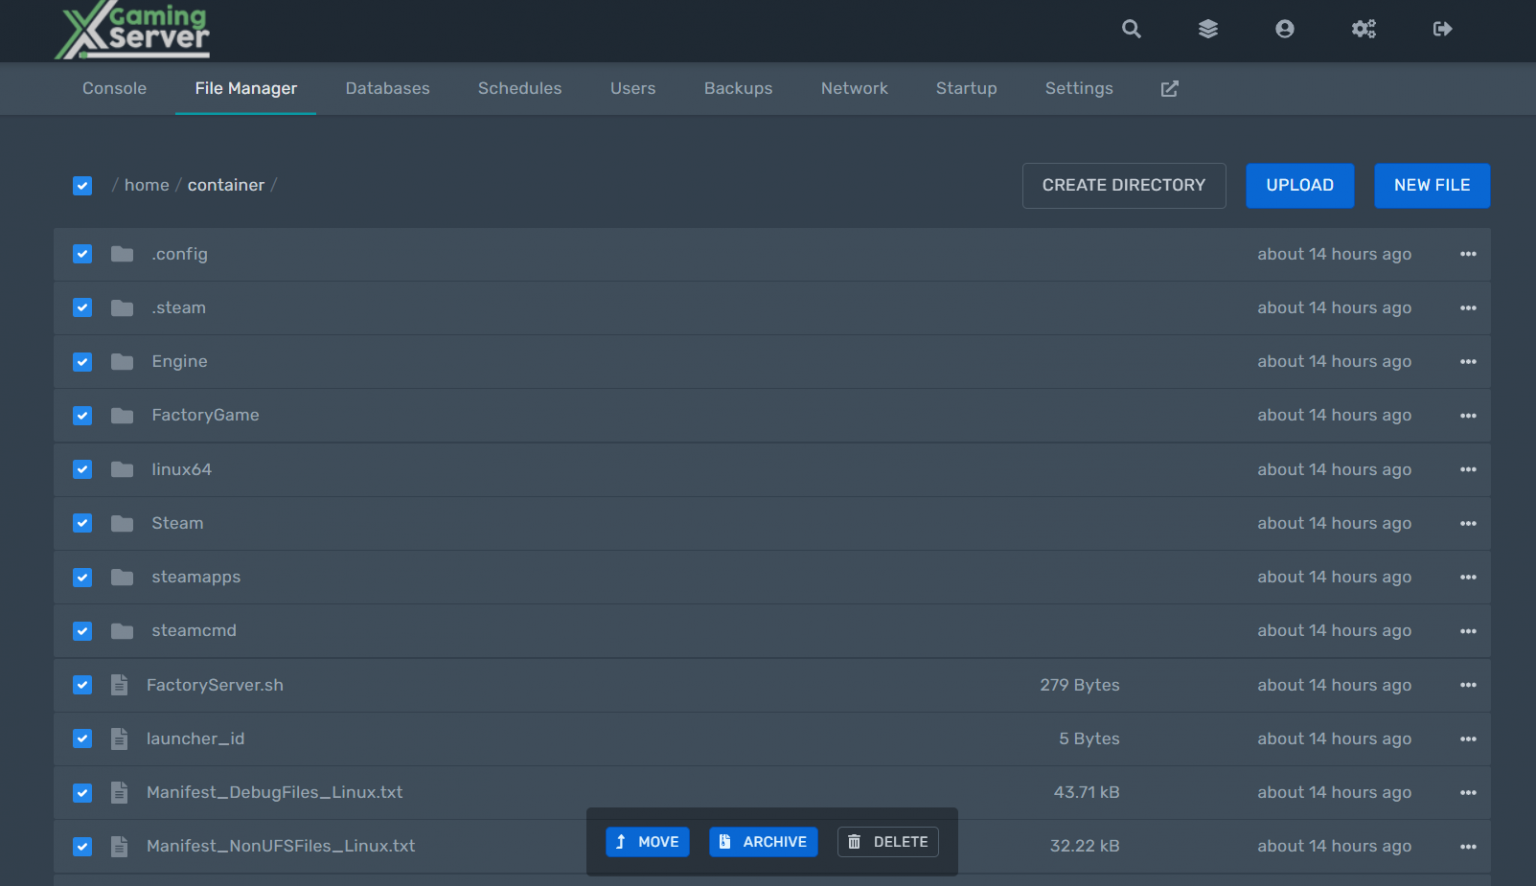Open the options menu for steamapps
Image resolution: width=1536 pixels, height=886 pixels.
pos(1468,577)
